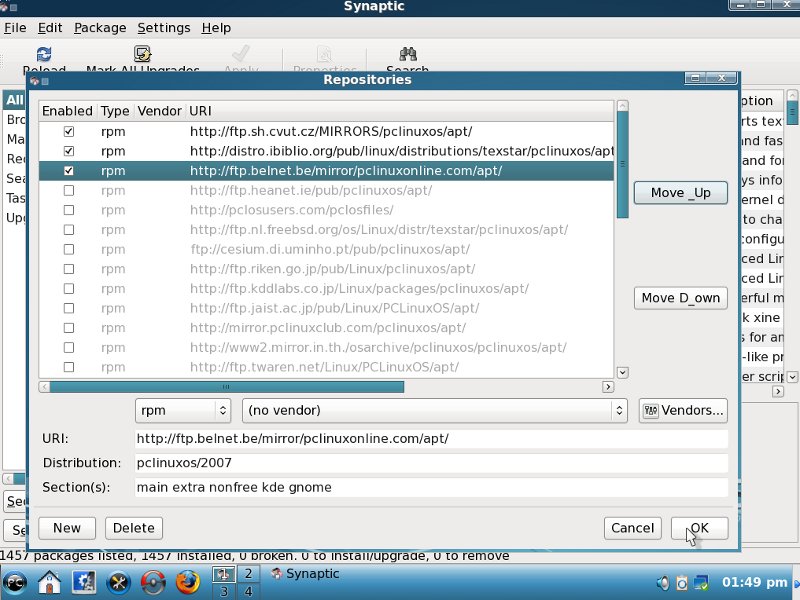Image resolution: width=800 pixels, height=600 pixels.
Task: Open the PCLinuxOS start menu icon
Action: (16, 581)
